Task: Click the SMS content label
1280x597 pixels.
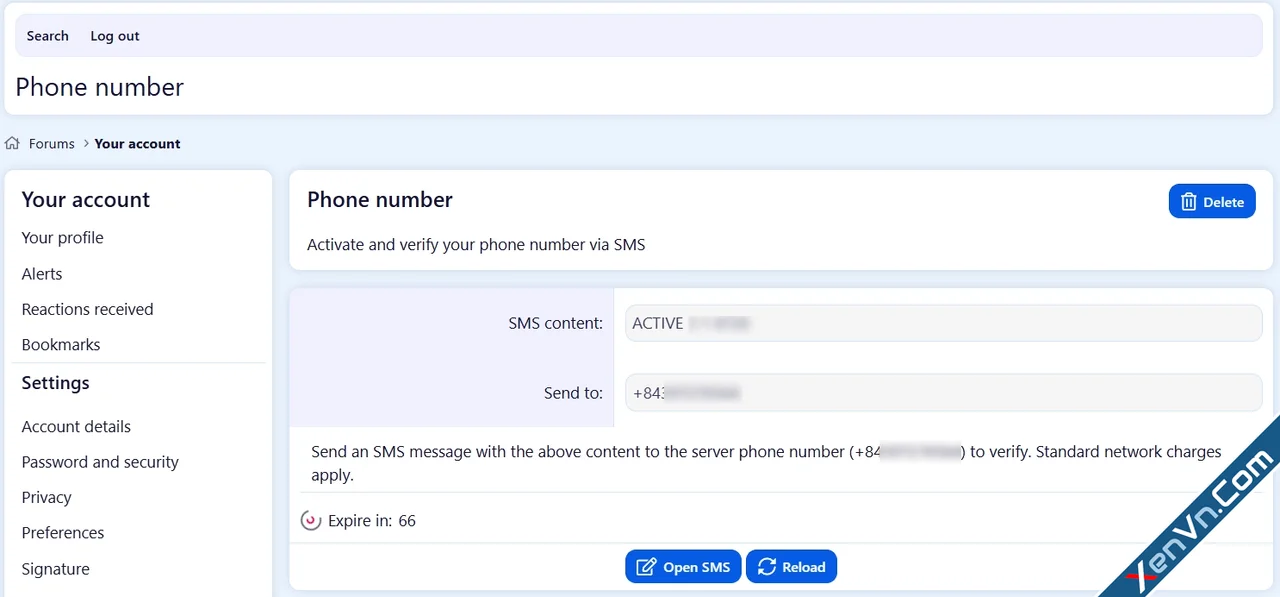Action: coord(556,323)
